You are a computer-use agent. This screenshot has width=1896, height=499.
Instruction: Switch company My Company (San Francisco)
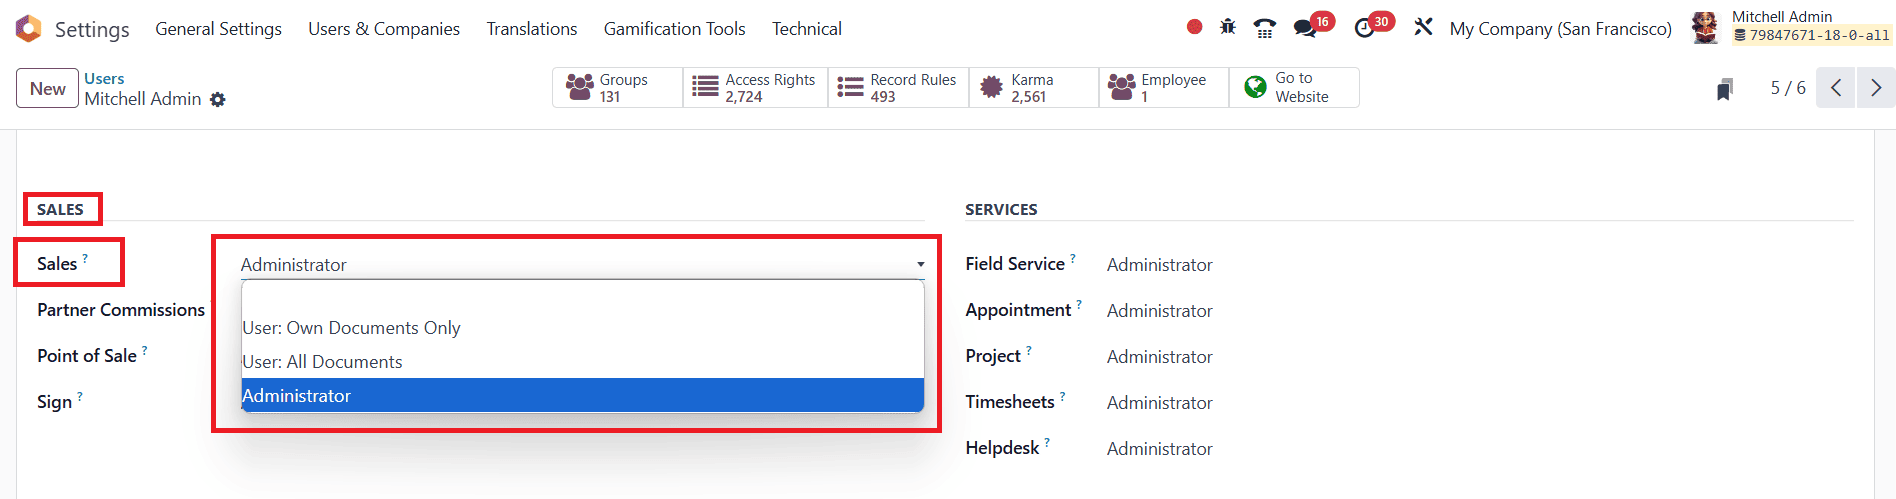click(1560, 29)
